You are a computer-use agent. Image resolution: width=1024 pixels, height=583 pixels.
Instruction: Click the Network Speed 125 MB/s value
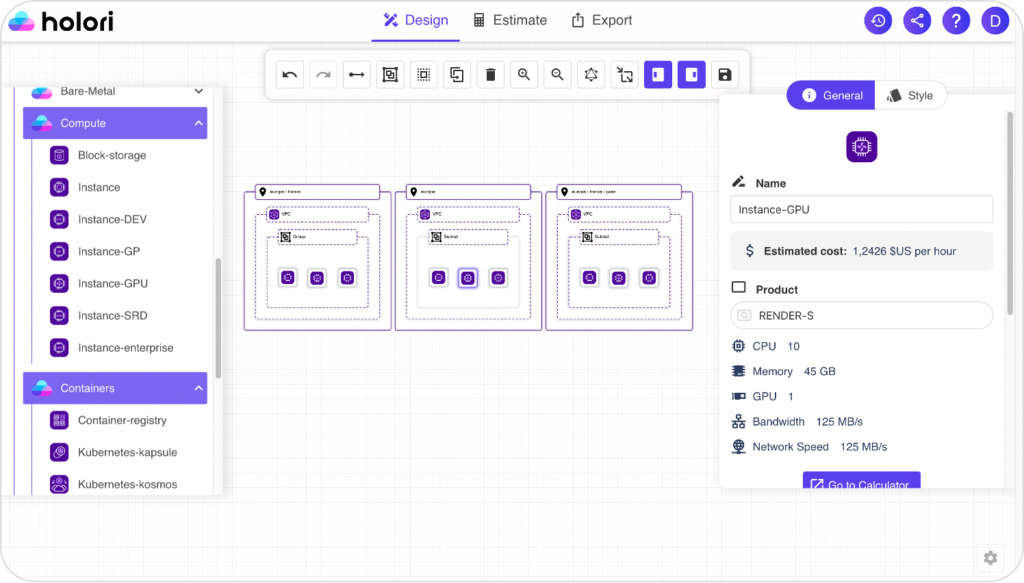tap(863, 447)
